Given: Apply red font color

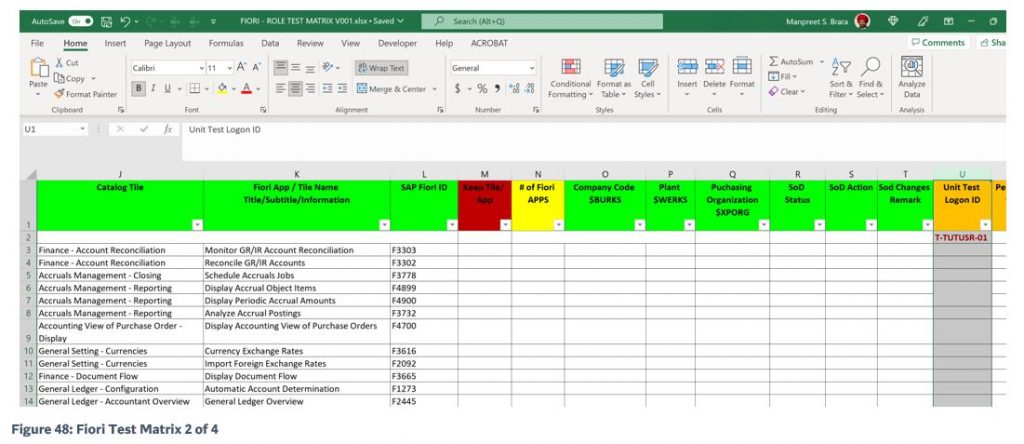Looking at the screenshot, I should point(246,88).
